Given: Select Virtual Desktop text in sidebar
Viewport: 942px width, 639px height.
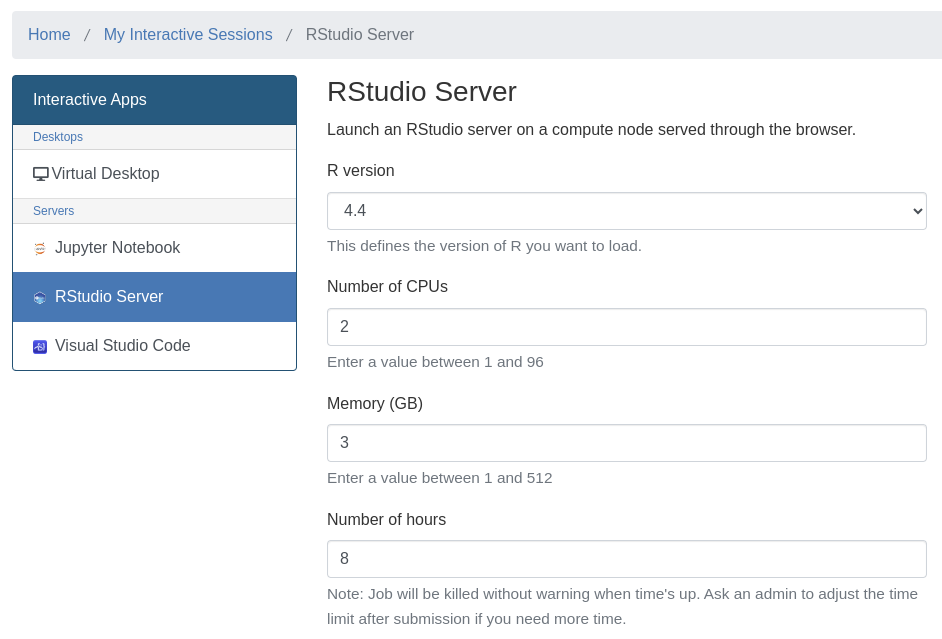Looking at the screenshot, I should (x=105, y=174).
